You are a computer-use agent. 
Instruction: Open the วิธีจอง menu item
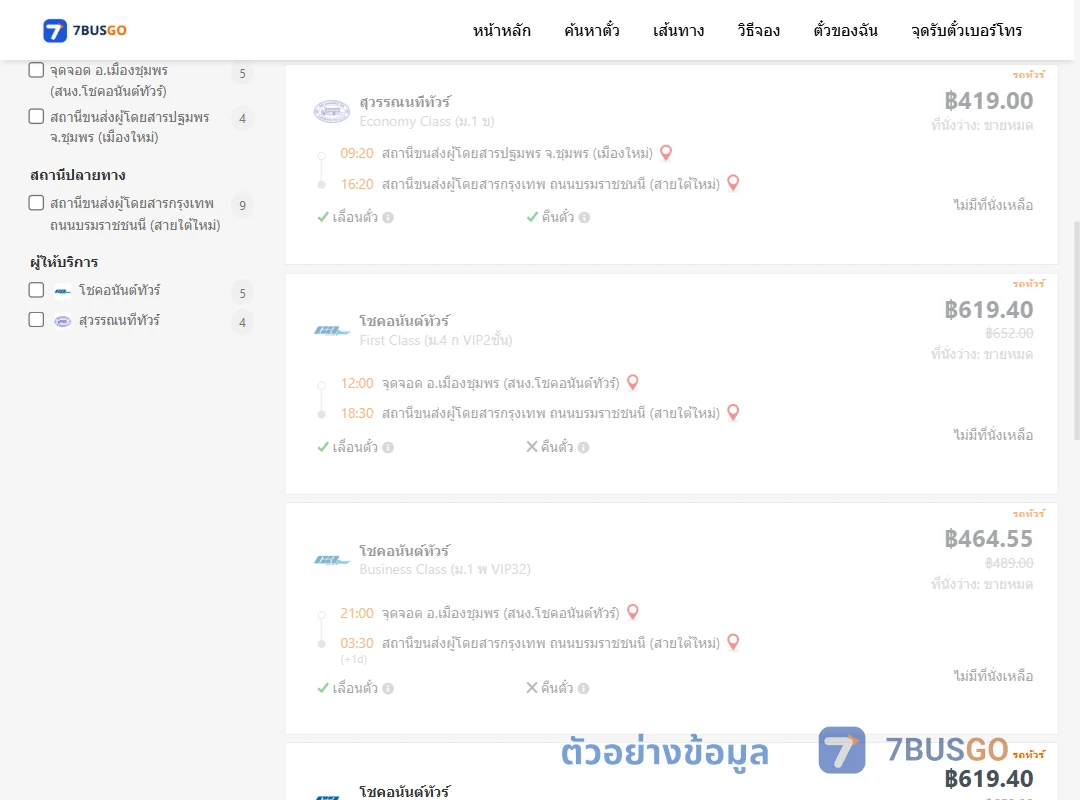pyautogui.click(x=758, y=30)
